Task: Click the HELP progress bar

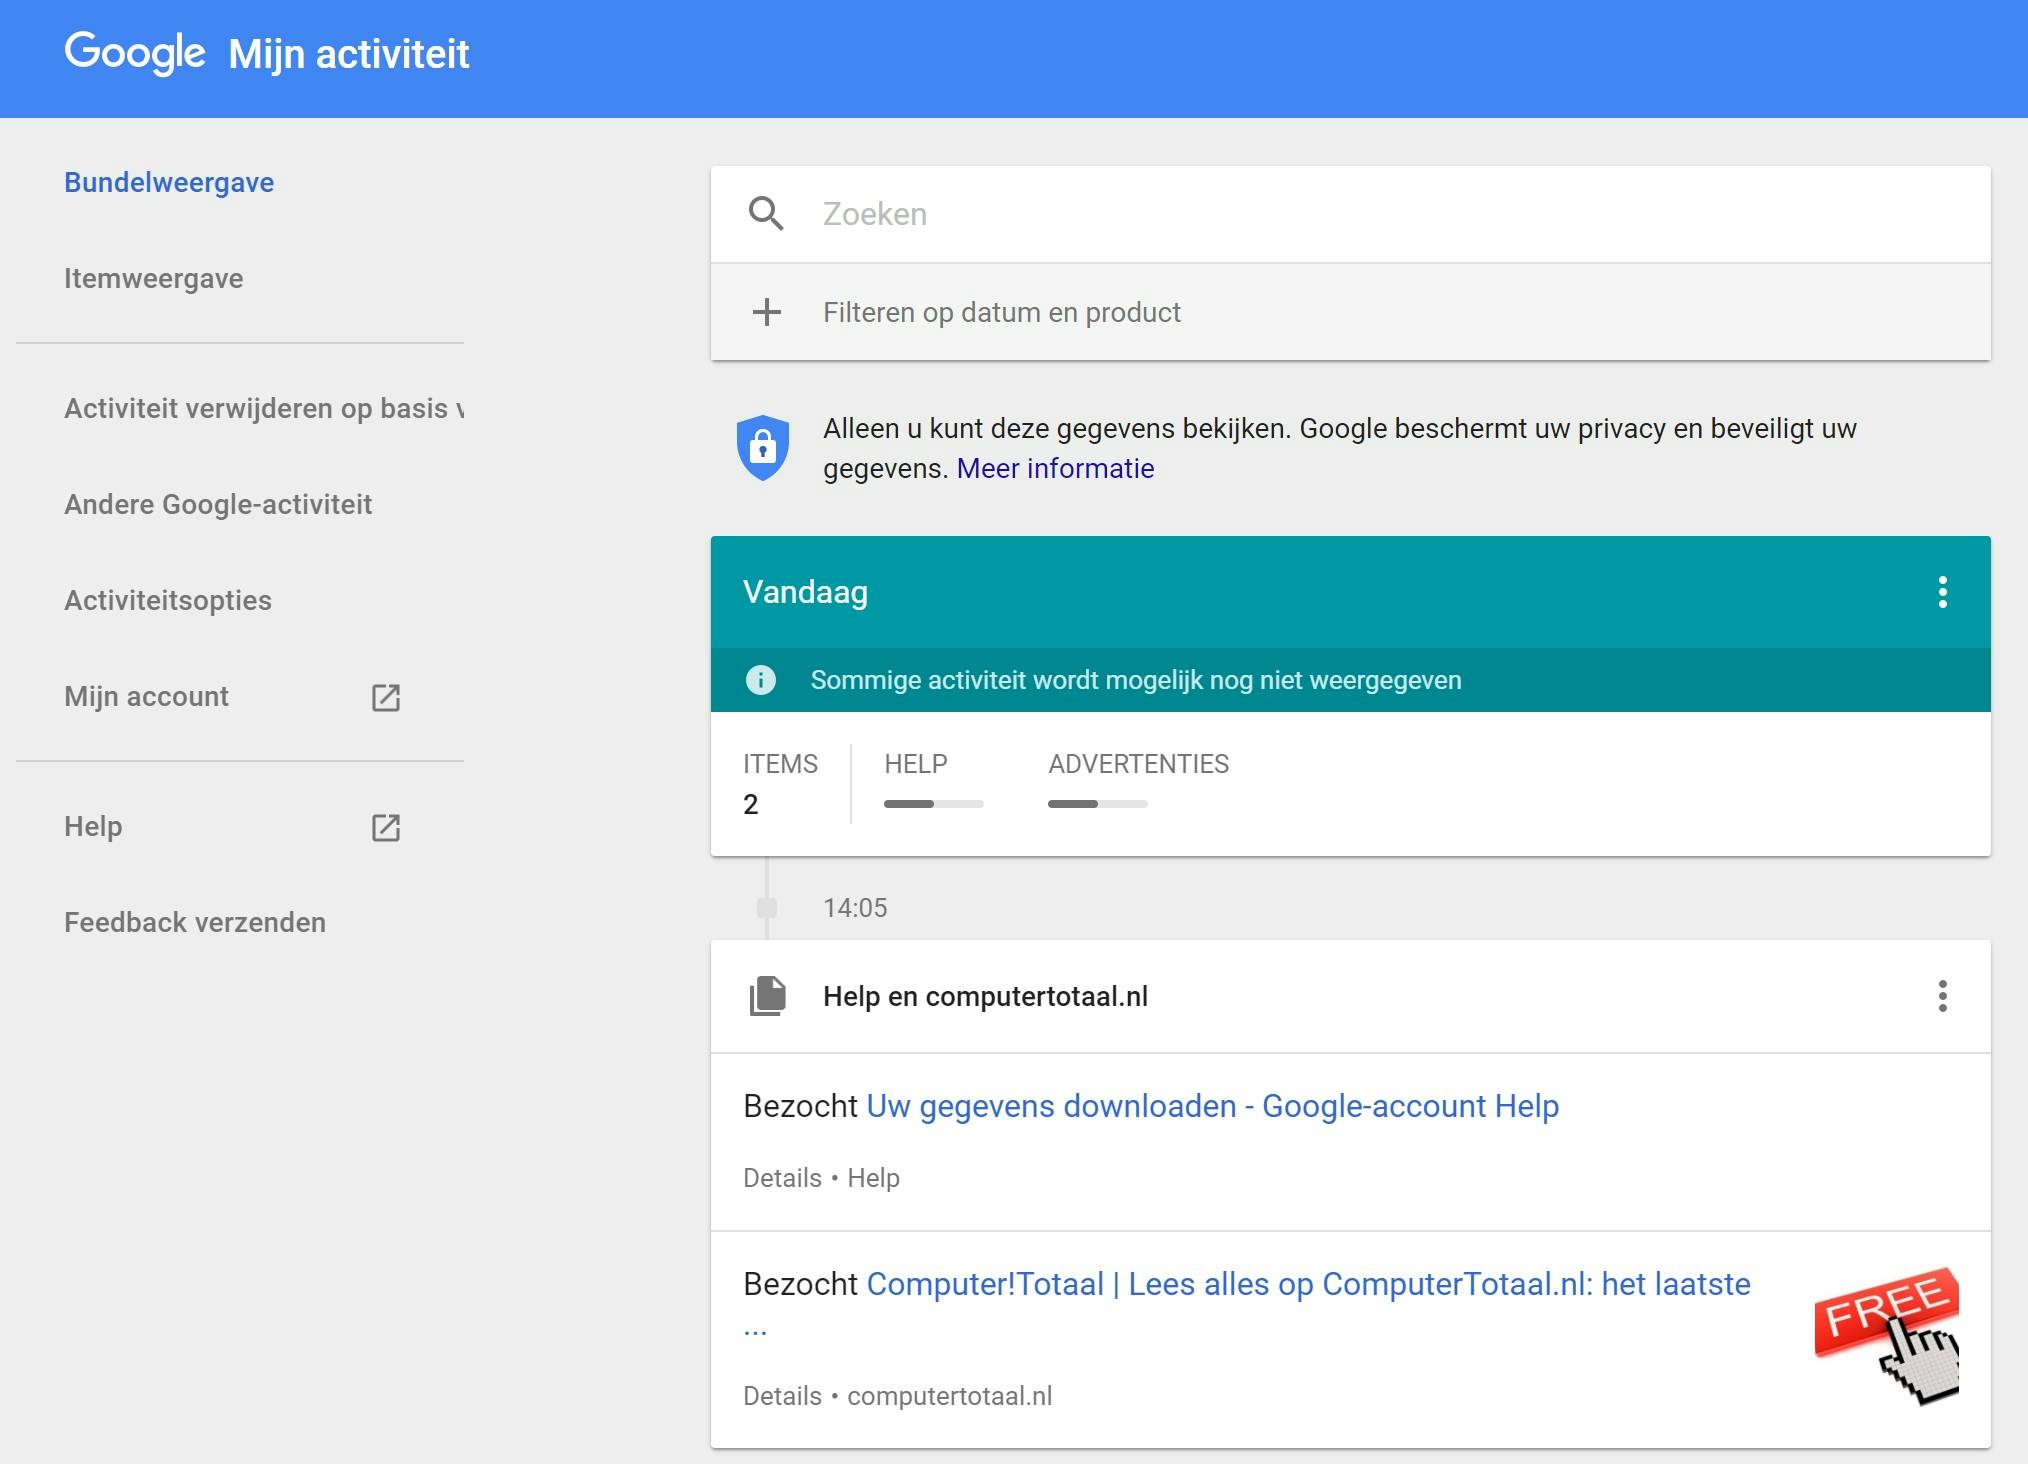Action: 933,803
